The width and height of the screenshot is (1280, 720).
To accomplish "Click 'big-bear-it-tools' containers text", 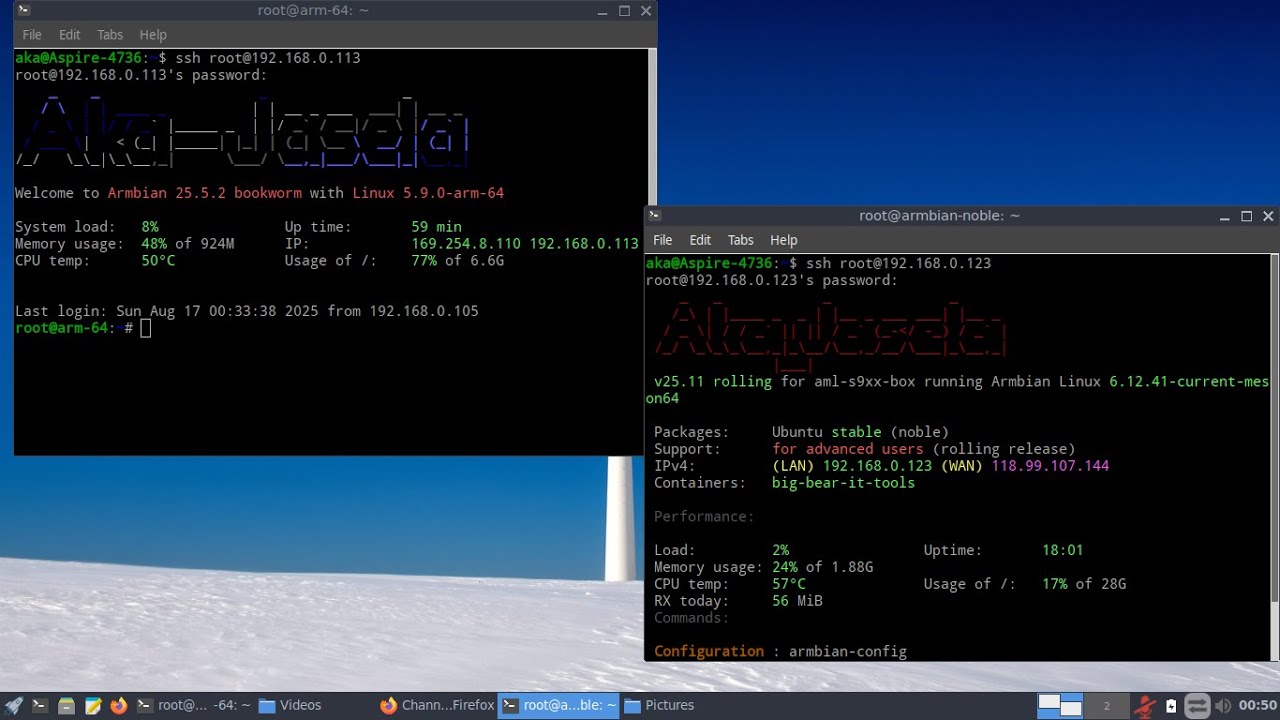I will point(843,483).
